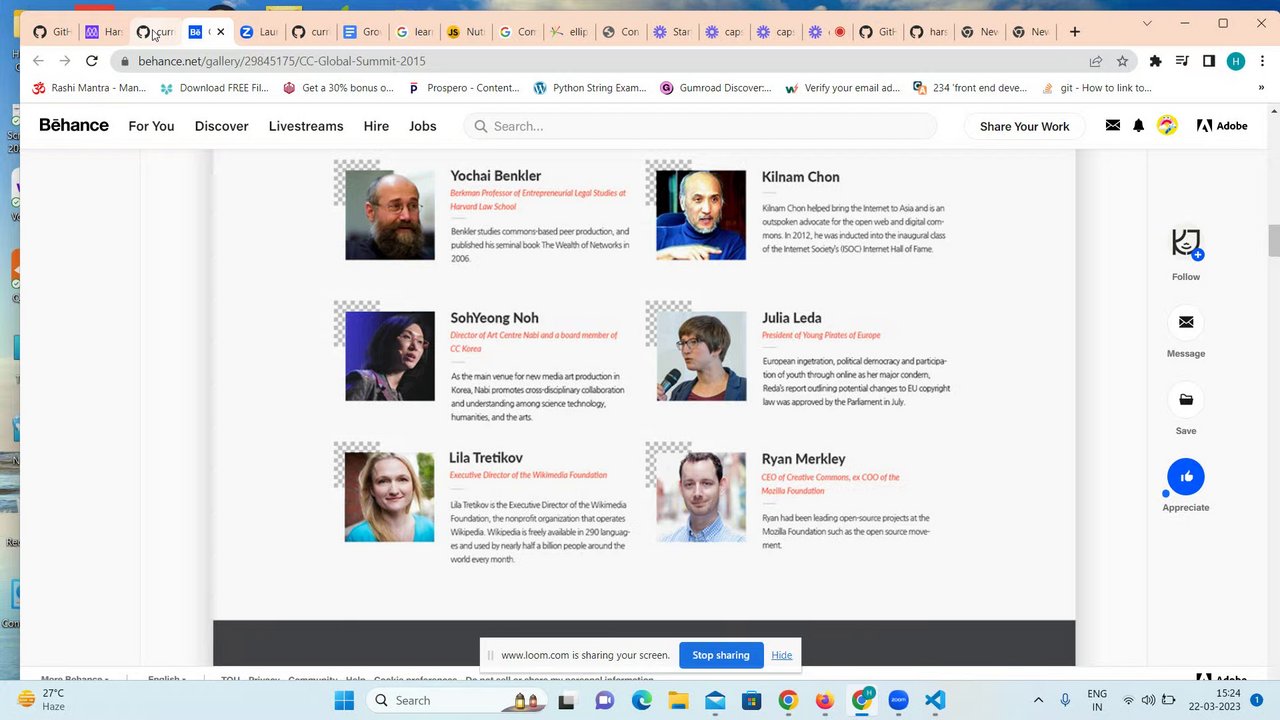Viewport: 1280px width, 720px height.
Task: Click the Adobe logo link
Action: click(x=1222, y=126)
